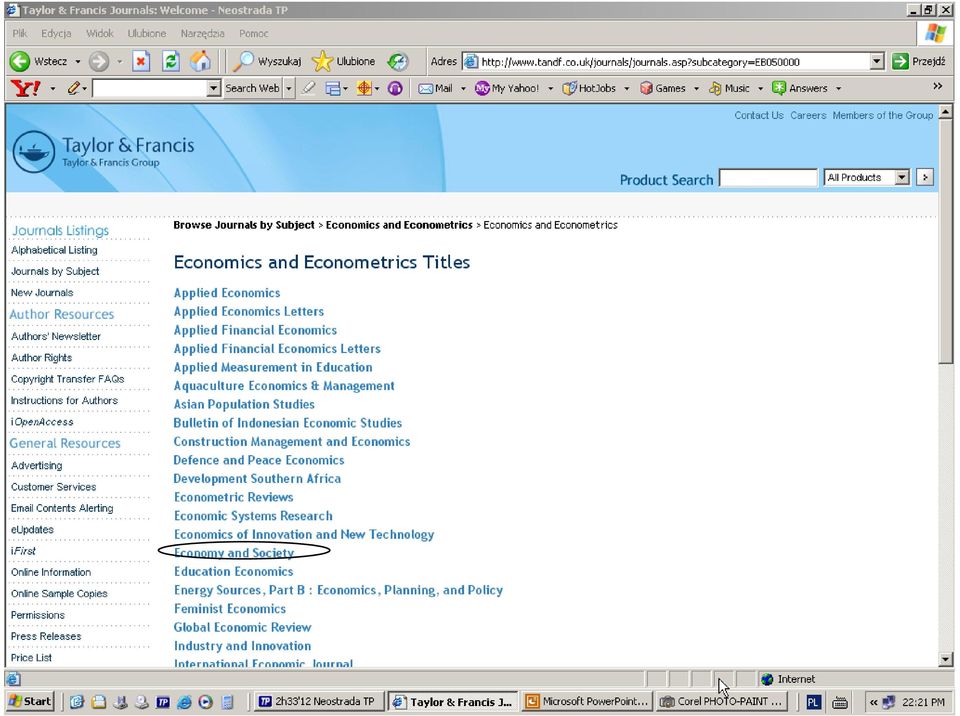Open Alphabetical Listing in sidebar
The height and width of the screenshot is (716, 960).
pyautogui.click(x=54, y=250)
